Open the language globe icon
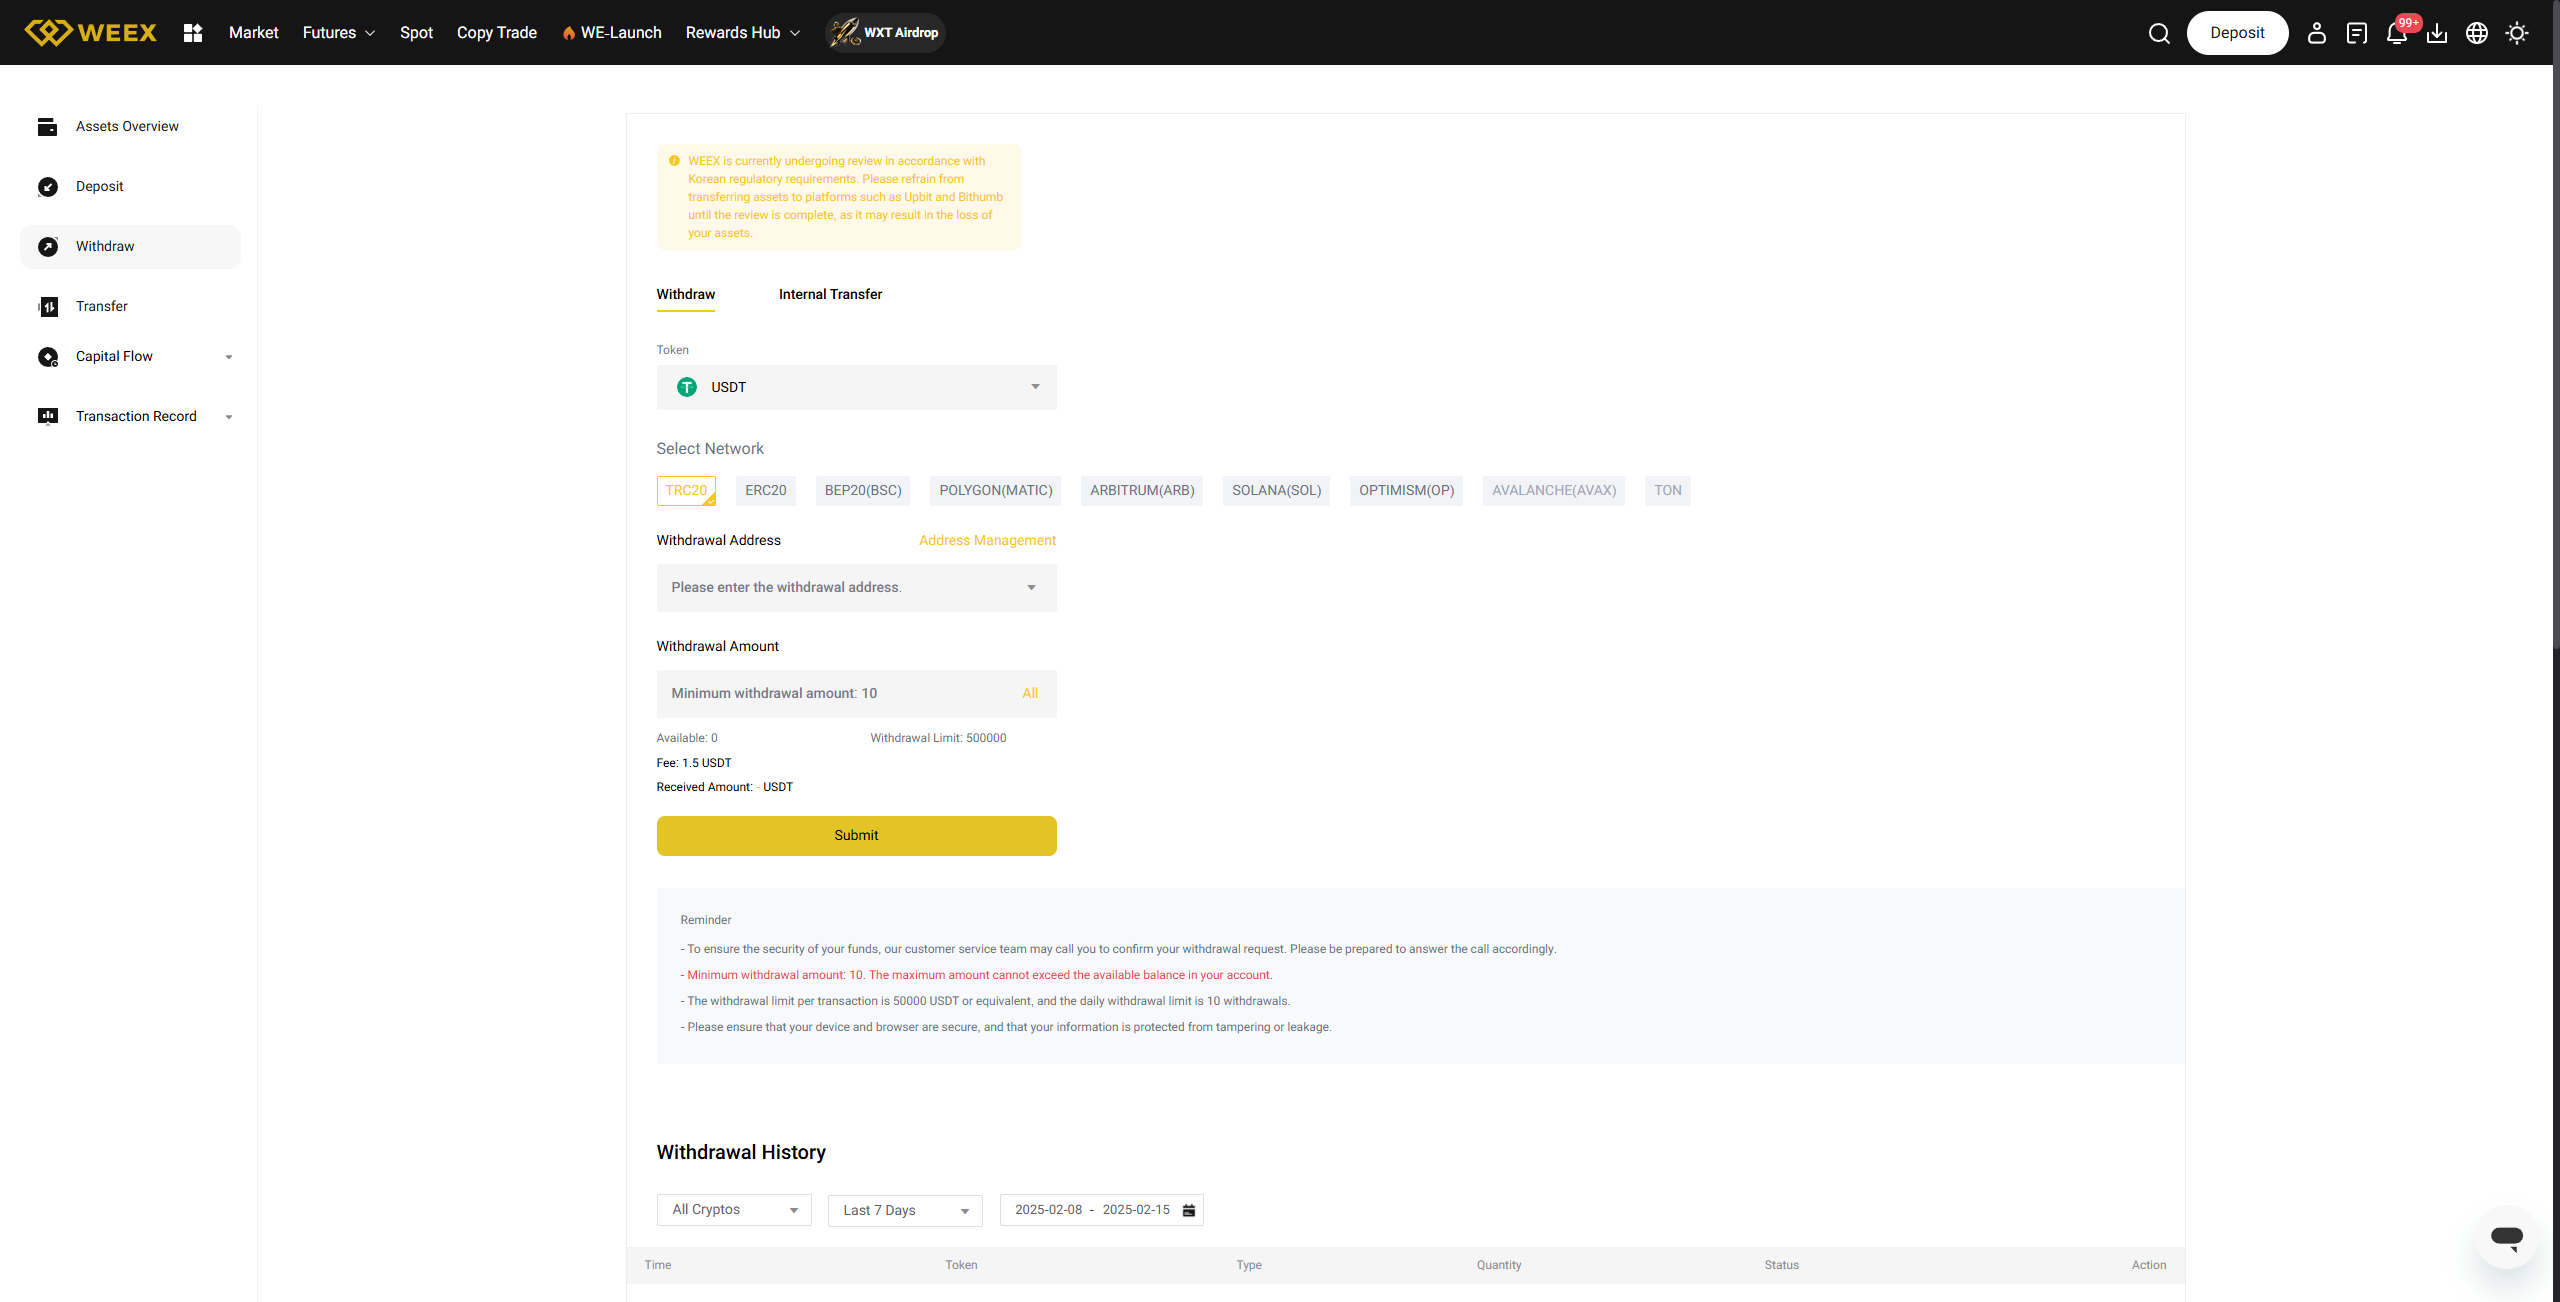Image resolution: width=2560 pixels, height=1302 pixels. click(x=2477, y=33)
